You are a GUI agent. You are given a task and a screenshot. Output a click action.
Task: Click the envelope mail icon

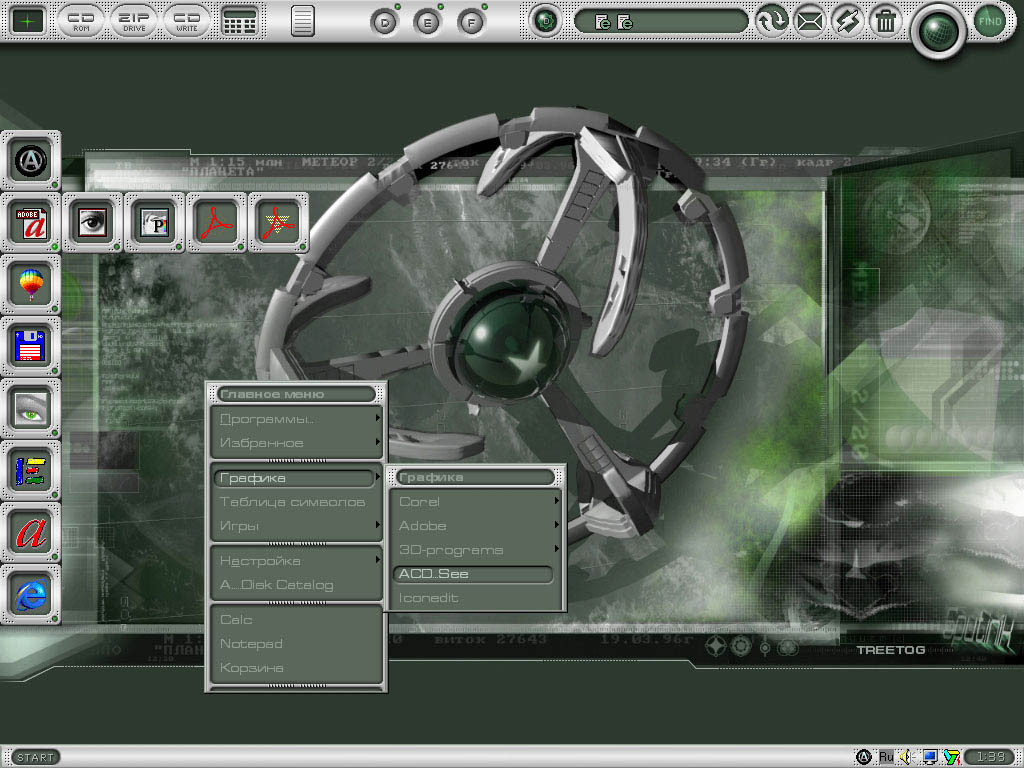point(809,20)
